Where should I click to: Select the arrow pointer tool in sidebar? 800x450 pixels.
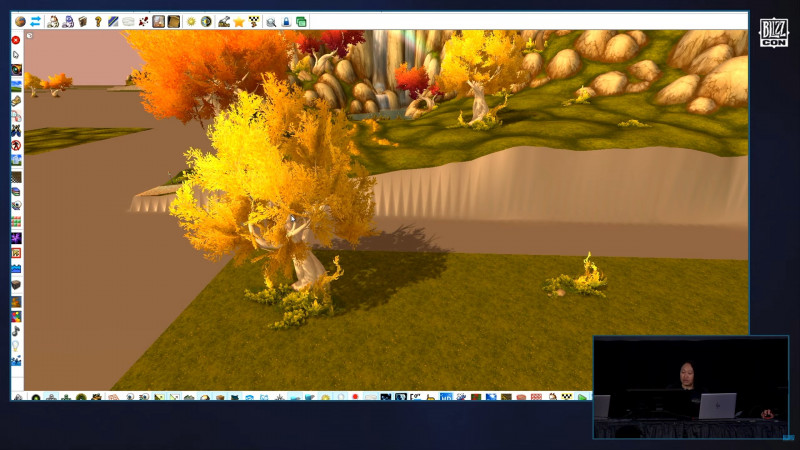(16, 55)
